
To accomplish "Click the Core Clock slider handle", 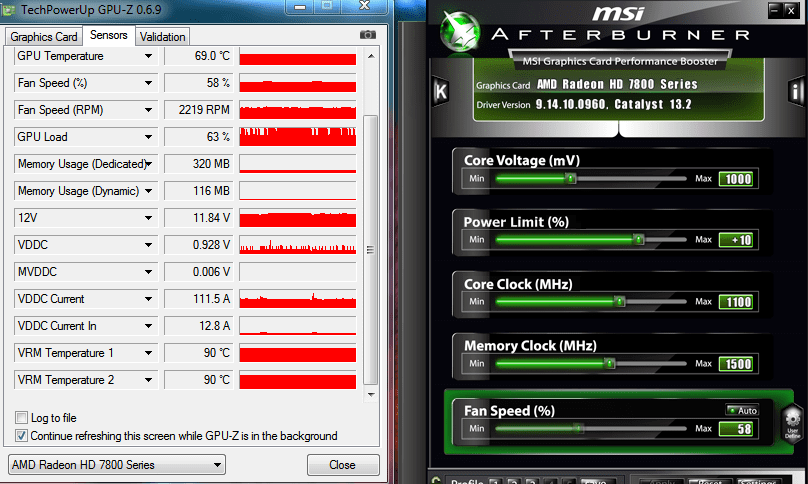I will tap(620, 302).
